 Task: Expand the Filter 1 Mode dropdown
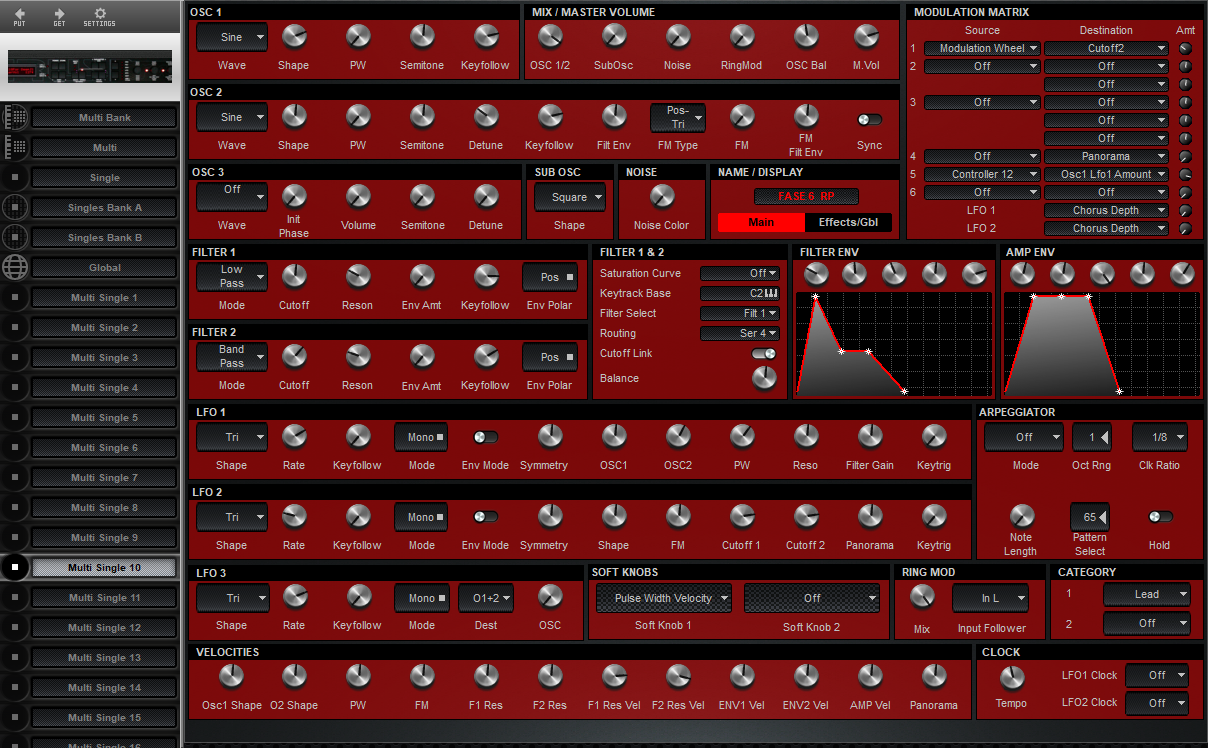tap(232, 276)
